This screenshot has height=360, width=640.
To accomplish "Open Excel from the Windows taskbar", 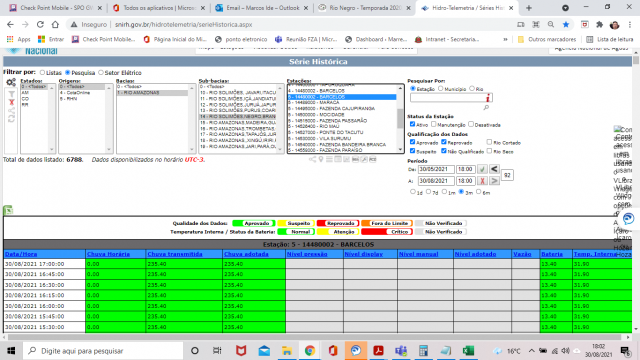I will [x=469, y=351].
